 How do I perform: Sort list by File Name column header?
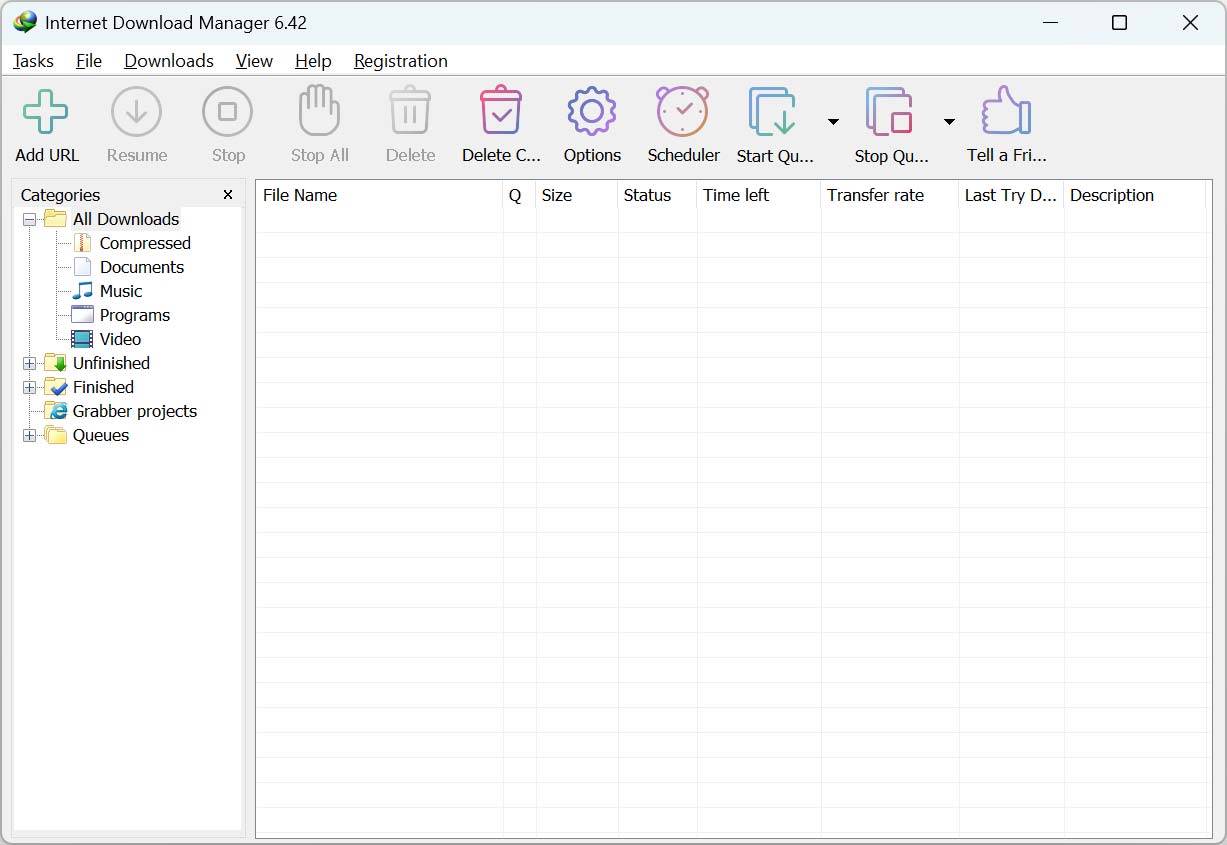tap(300, 195)
